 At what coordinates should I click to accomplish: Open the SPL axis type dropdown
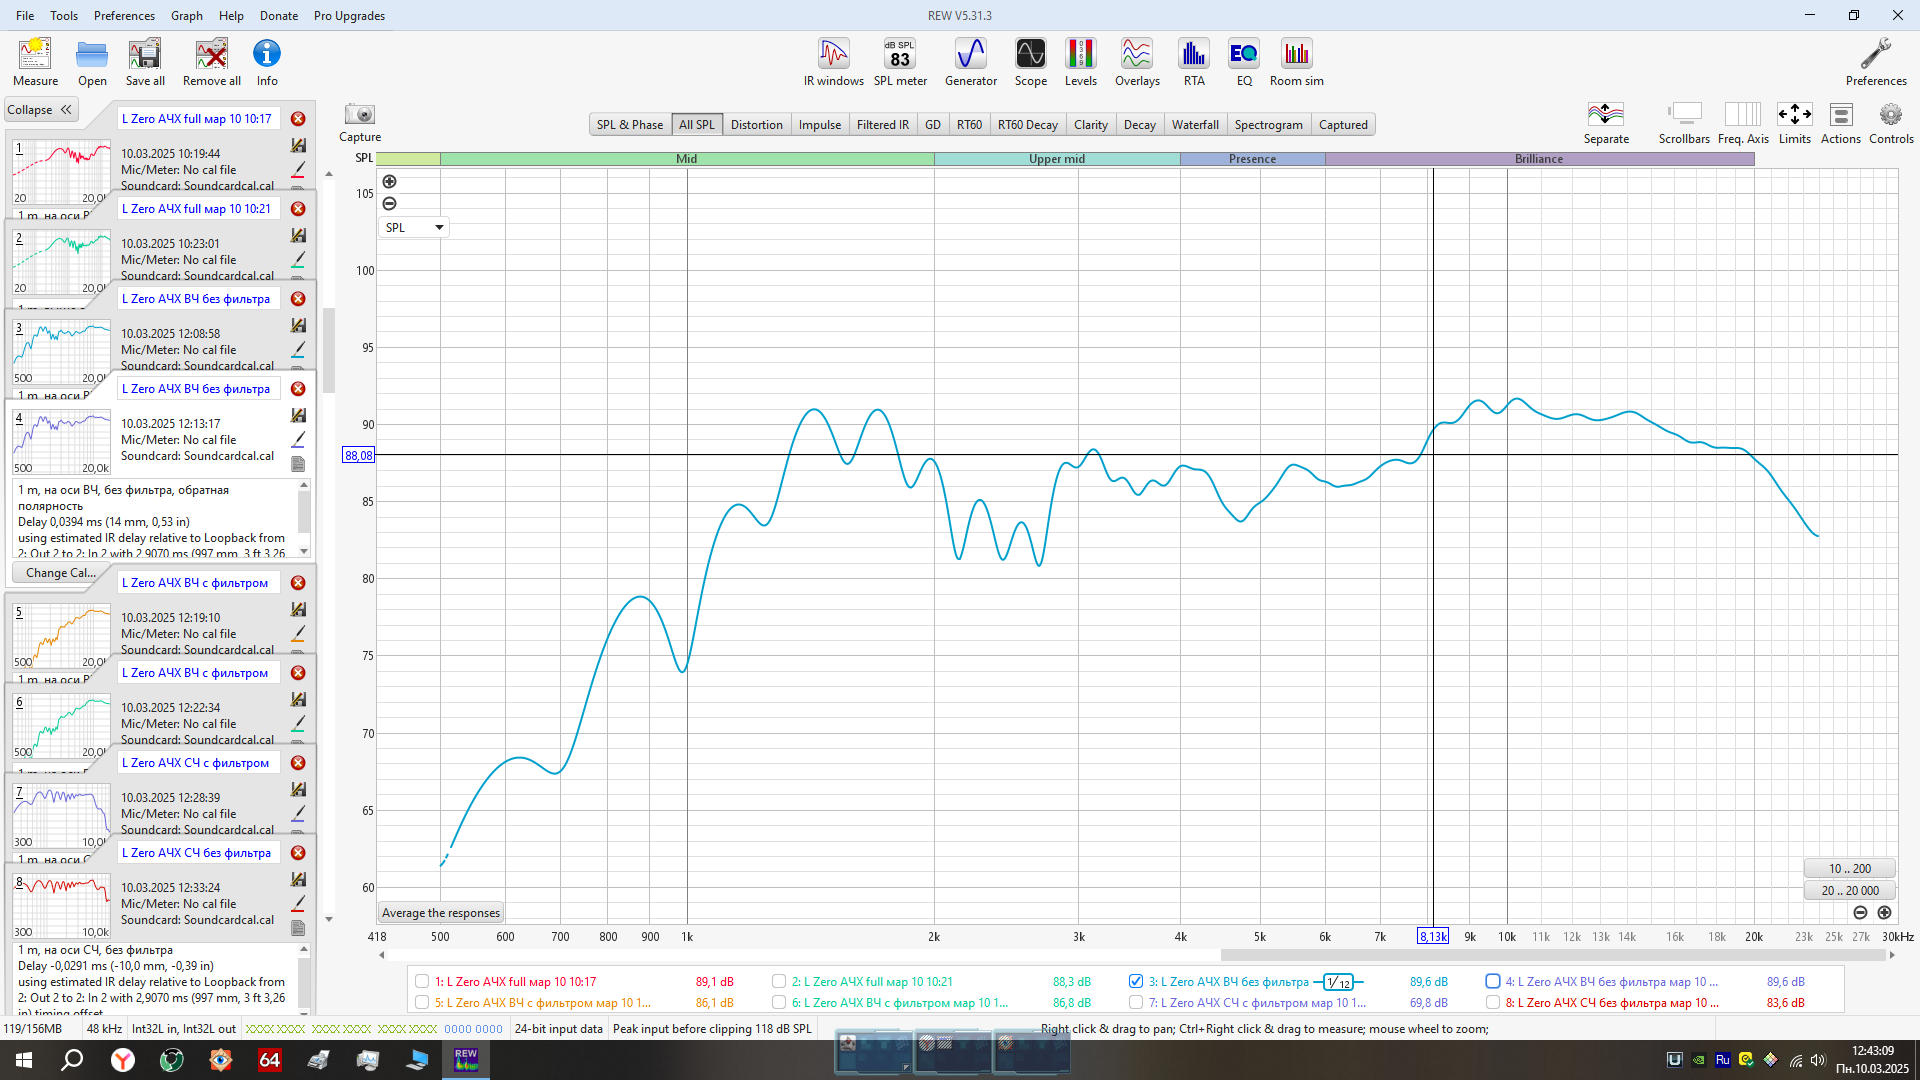click(x=414, y=228)
